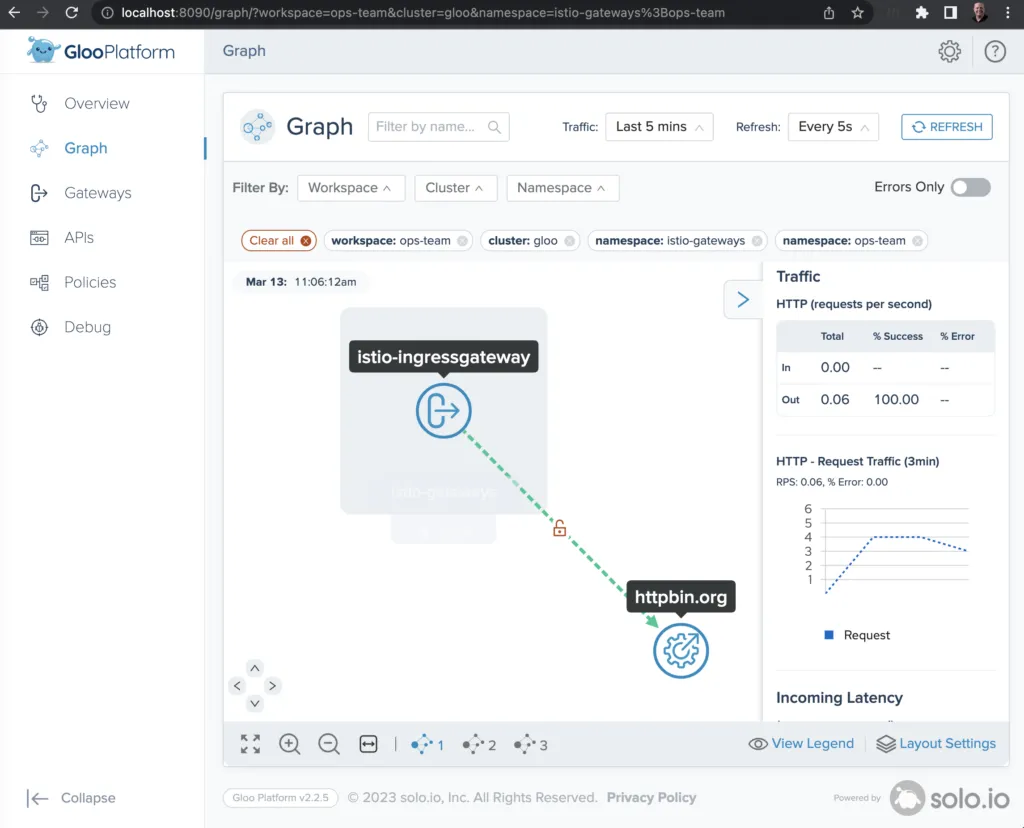Click the Mar 13 timestamp label
This screenshot has width=1024, height=828.
pos(301,282)
